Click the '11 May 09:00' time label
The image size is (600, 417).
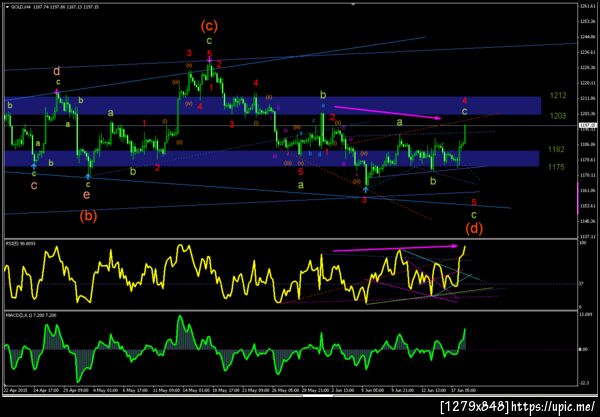(x=167, y=390)
